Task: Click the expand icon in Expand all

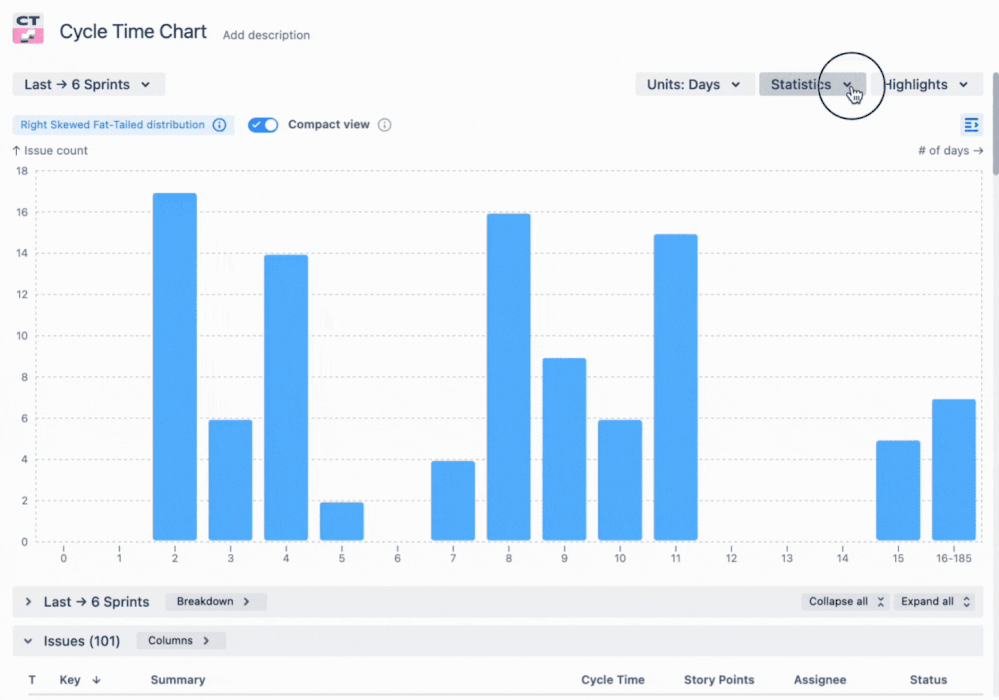Action: [x=966, y=601]
